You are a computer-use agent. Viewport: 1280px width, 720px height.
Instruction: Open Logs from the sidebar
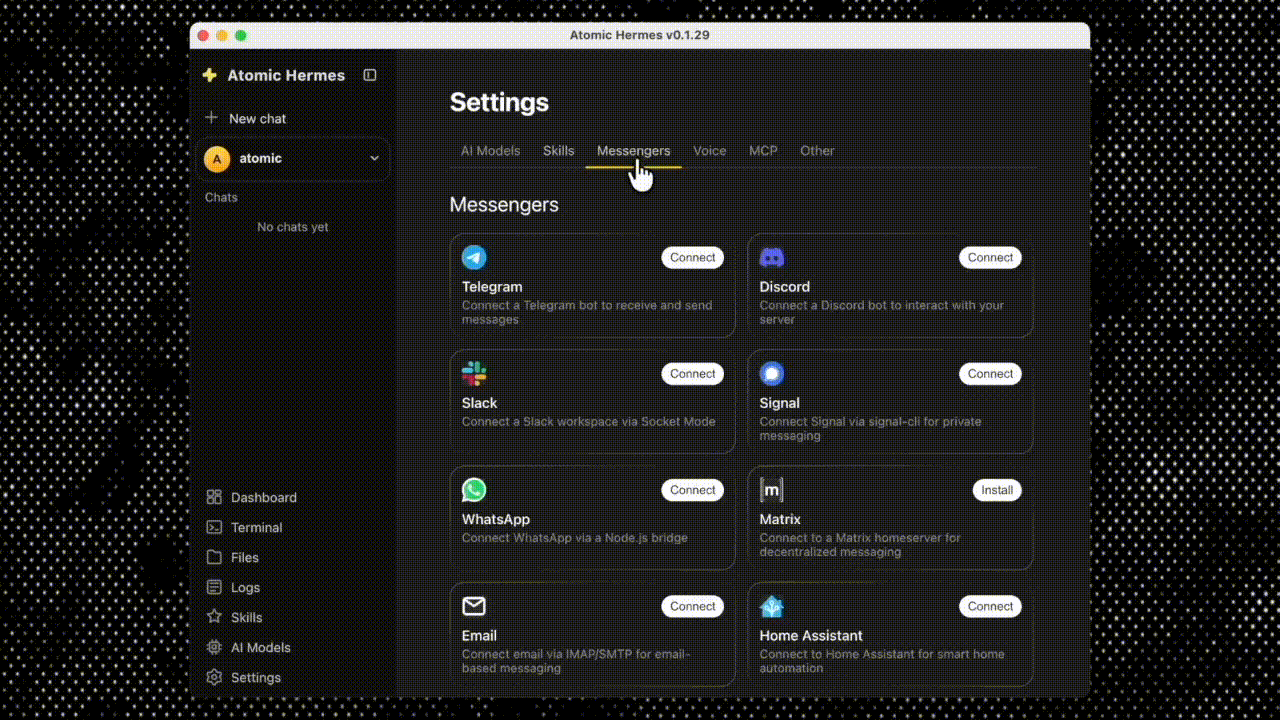(x=245, y=587)
